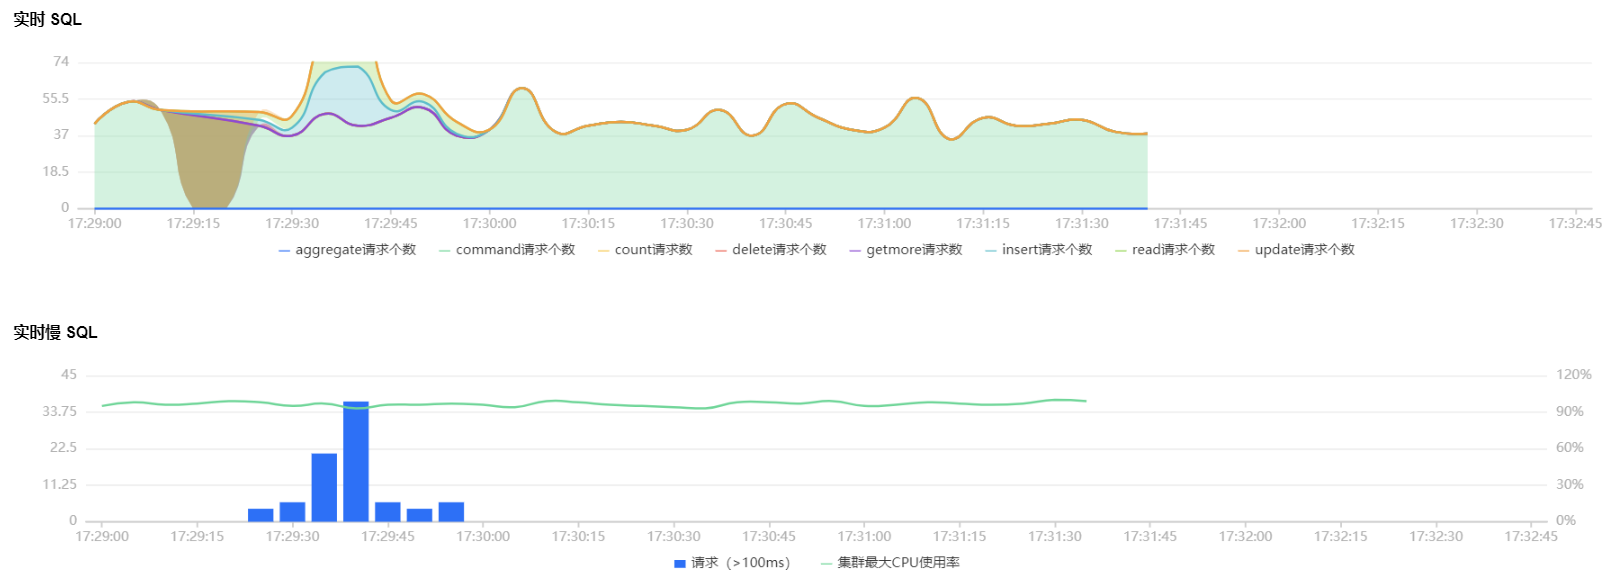Click the 120% label on the CPU axis
This screenshot has width=1615, height=586.
pos(1573,374)
